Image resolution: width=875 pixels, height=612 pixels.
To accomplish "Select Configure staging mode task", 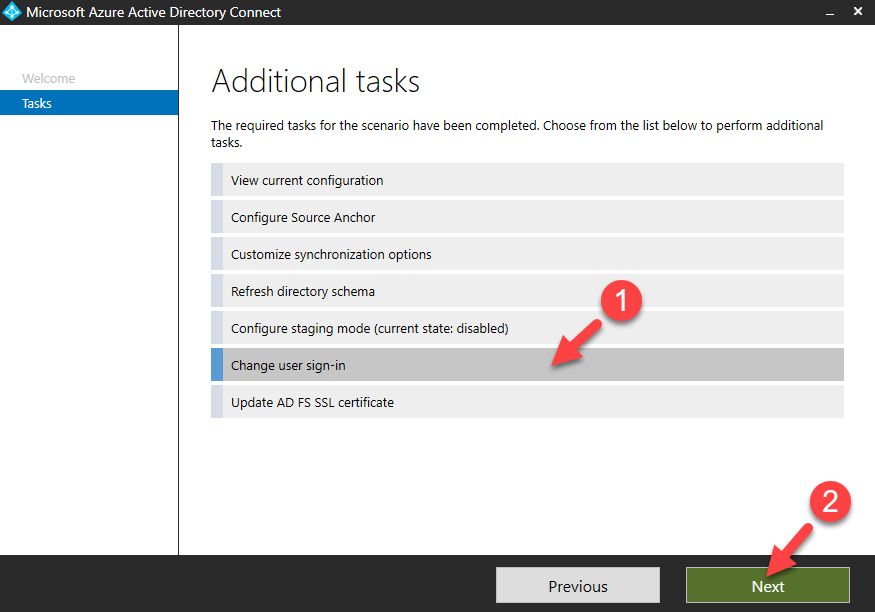I will (527, 328).
